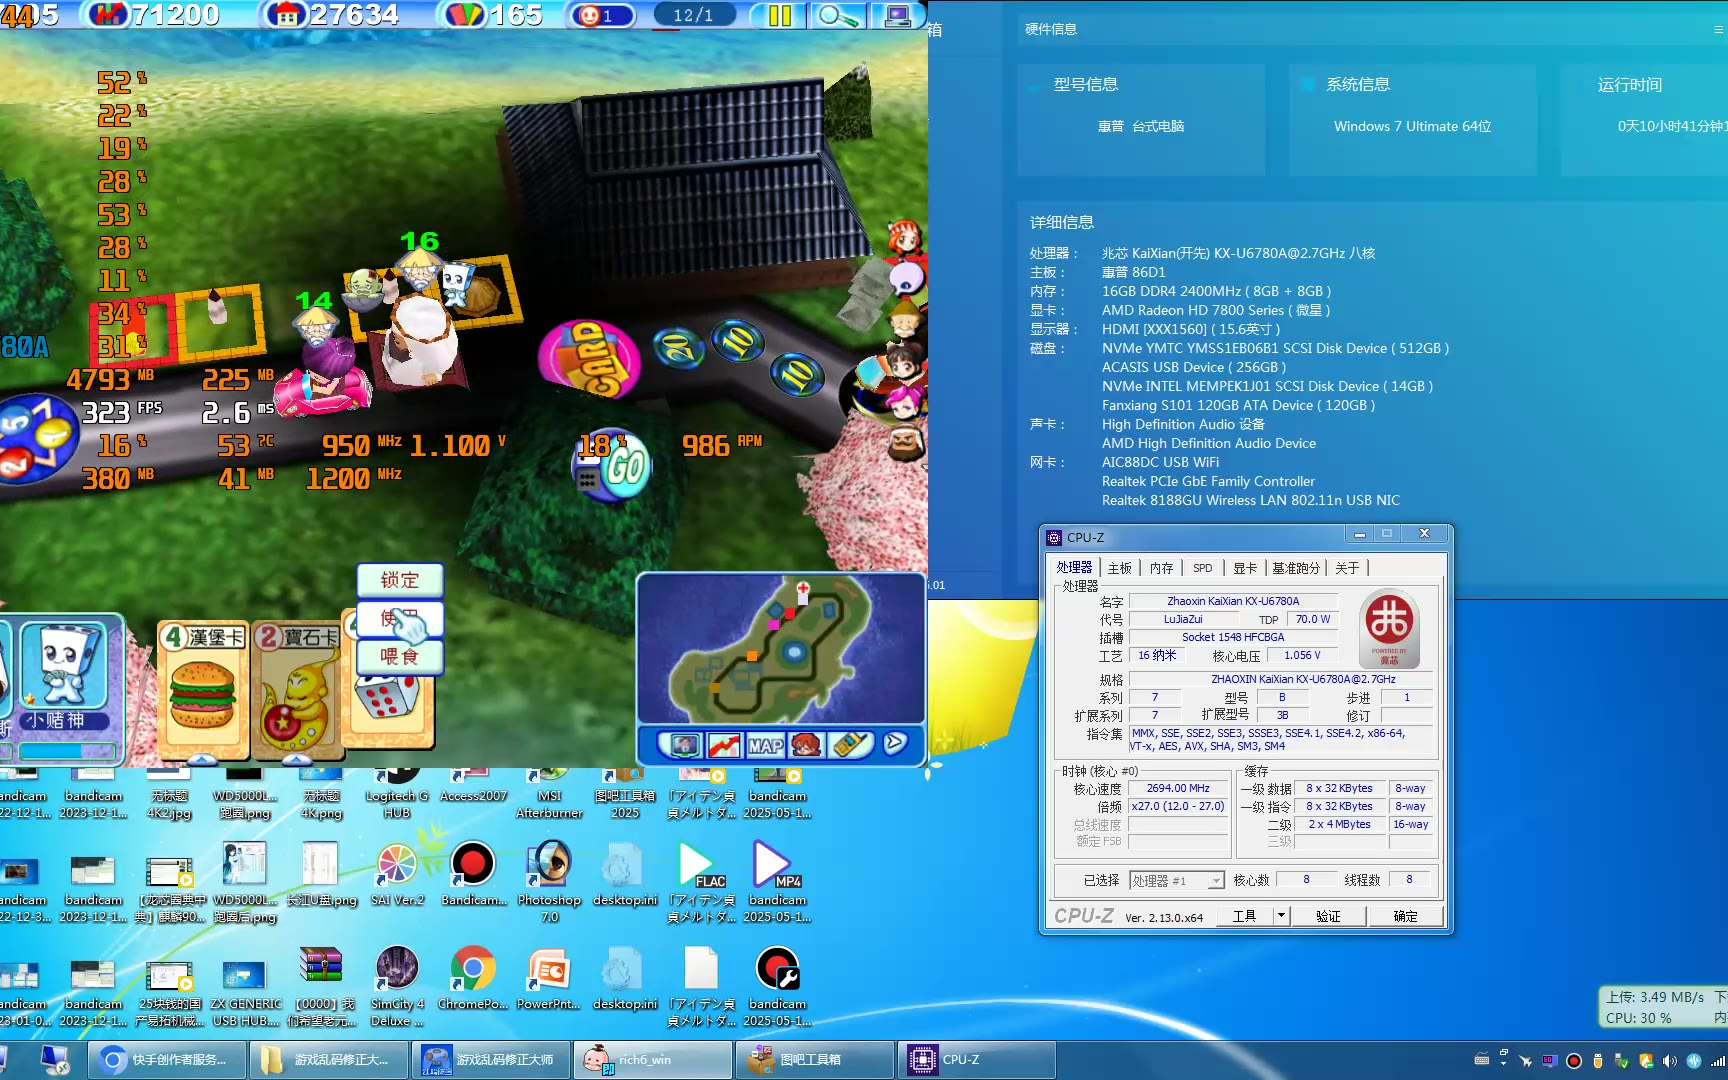Open the 运行时间 card in the hardware info window
The image size is (1728, 1080).
[x=1645, y=120]
